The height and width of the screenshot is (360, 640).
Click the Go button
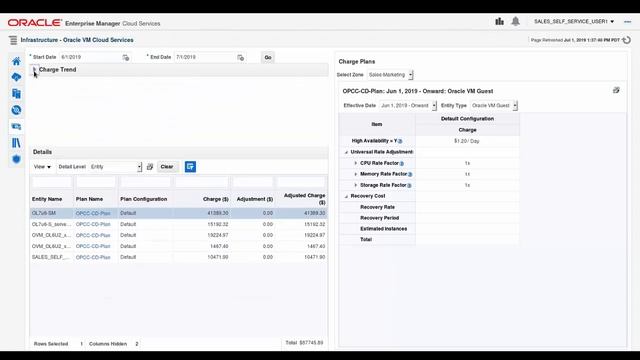point(268,58)
